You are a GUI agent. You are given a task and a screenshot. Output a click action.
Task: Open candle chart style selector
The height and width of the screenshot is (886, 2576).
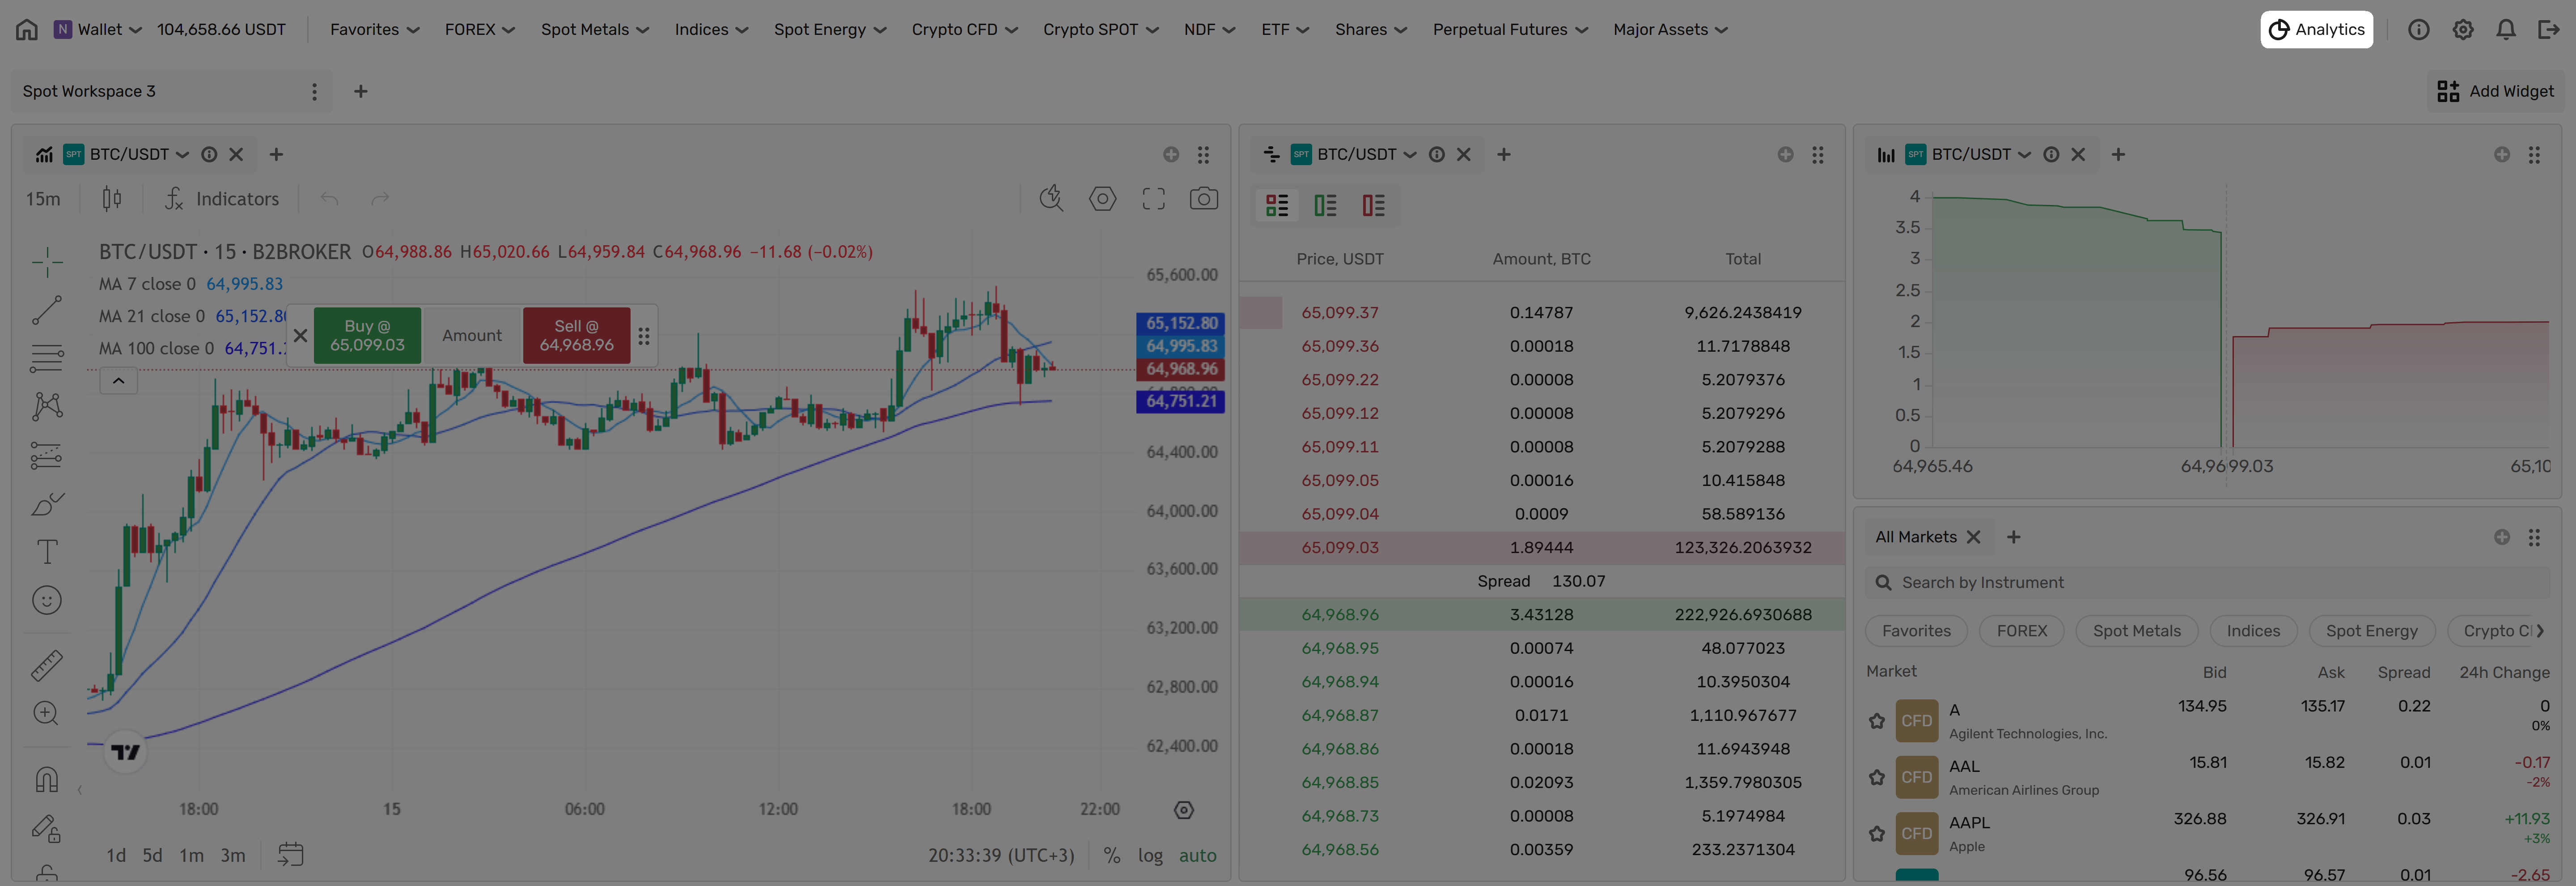(112, 199)
